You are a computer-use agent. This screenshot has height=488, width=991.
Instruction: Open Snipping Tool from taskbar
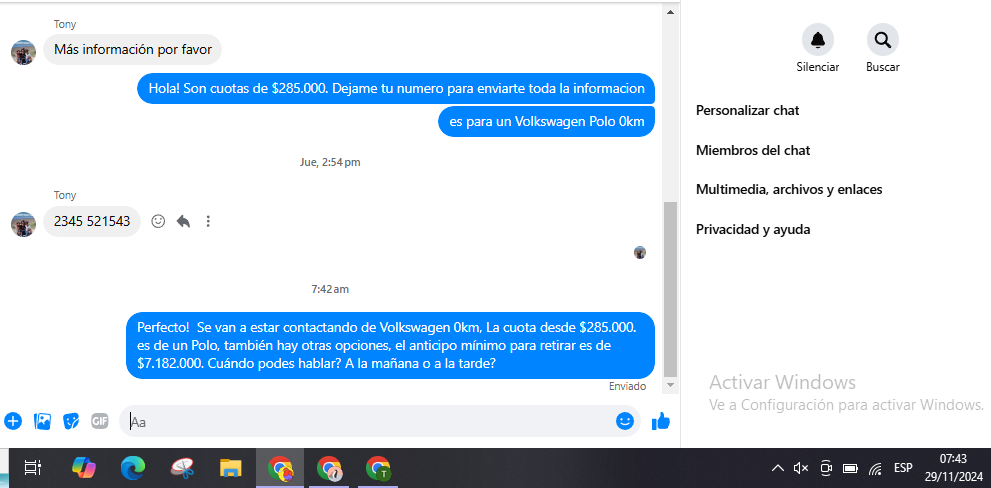[181, 468]
